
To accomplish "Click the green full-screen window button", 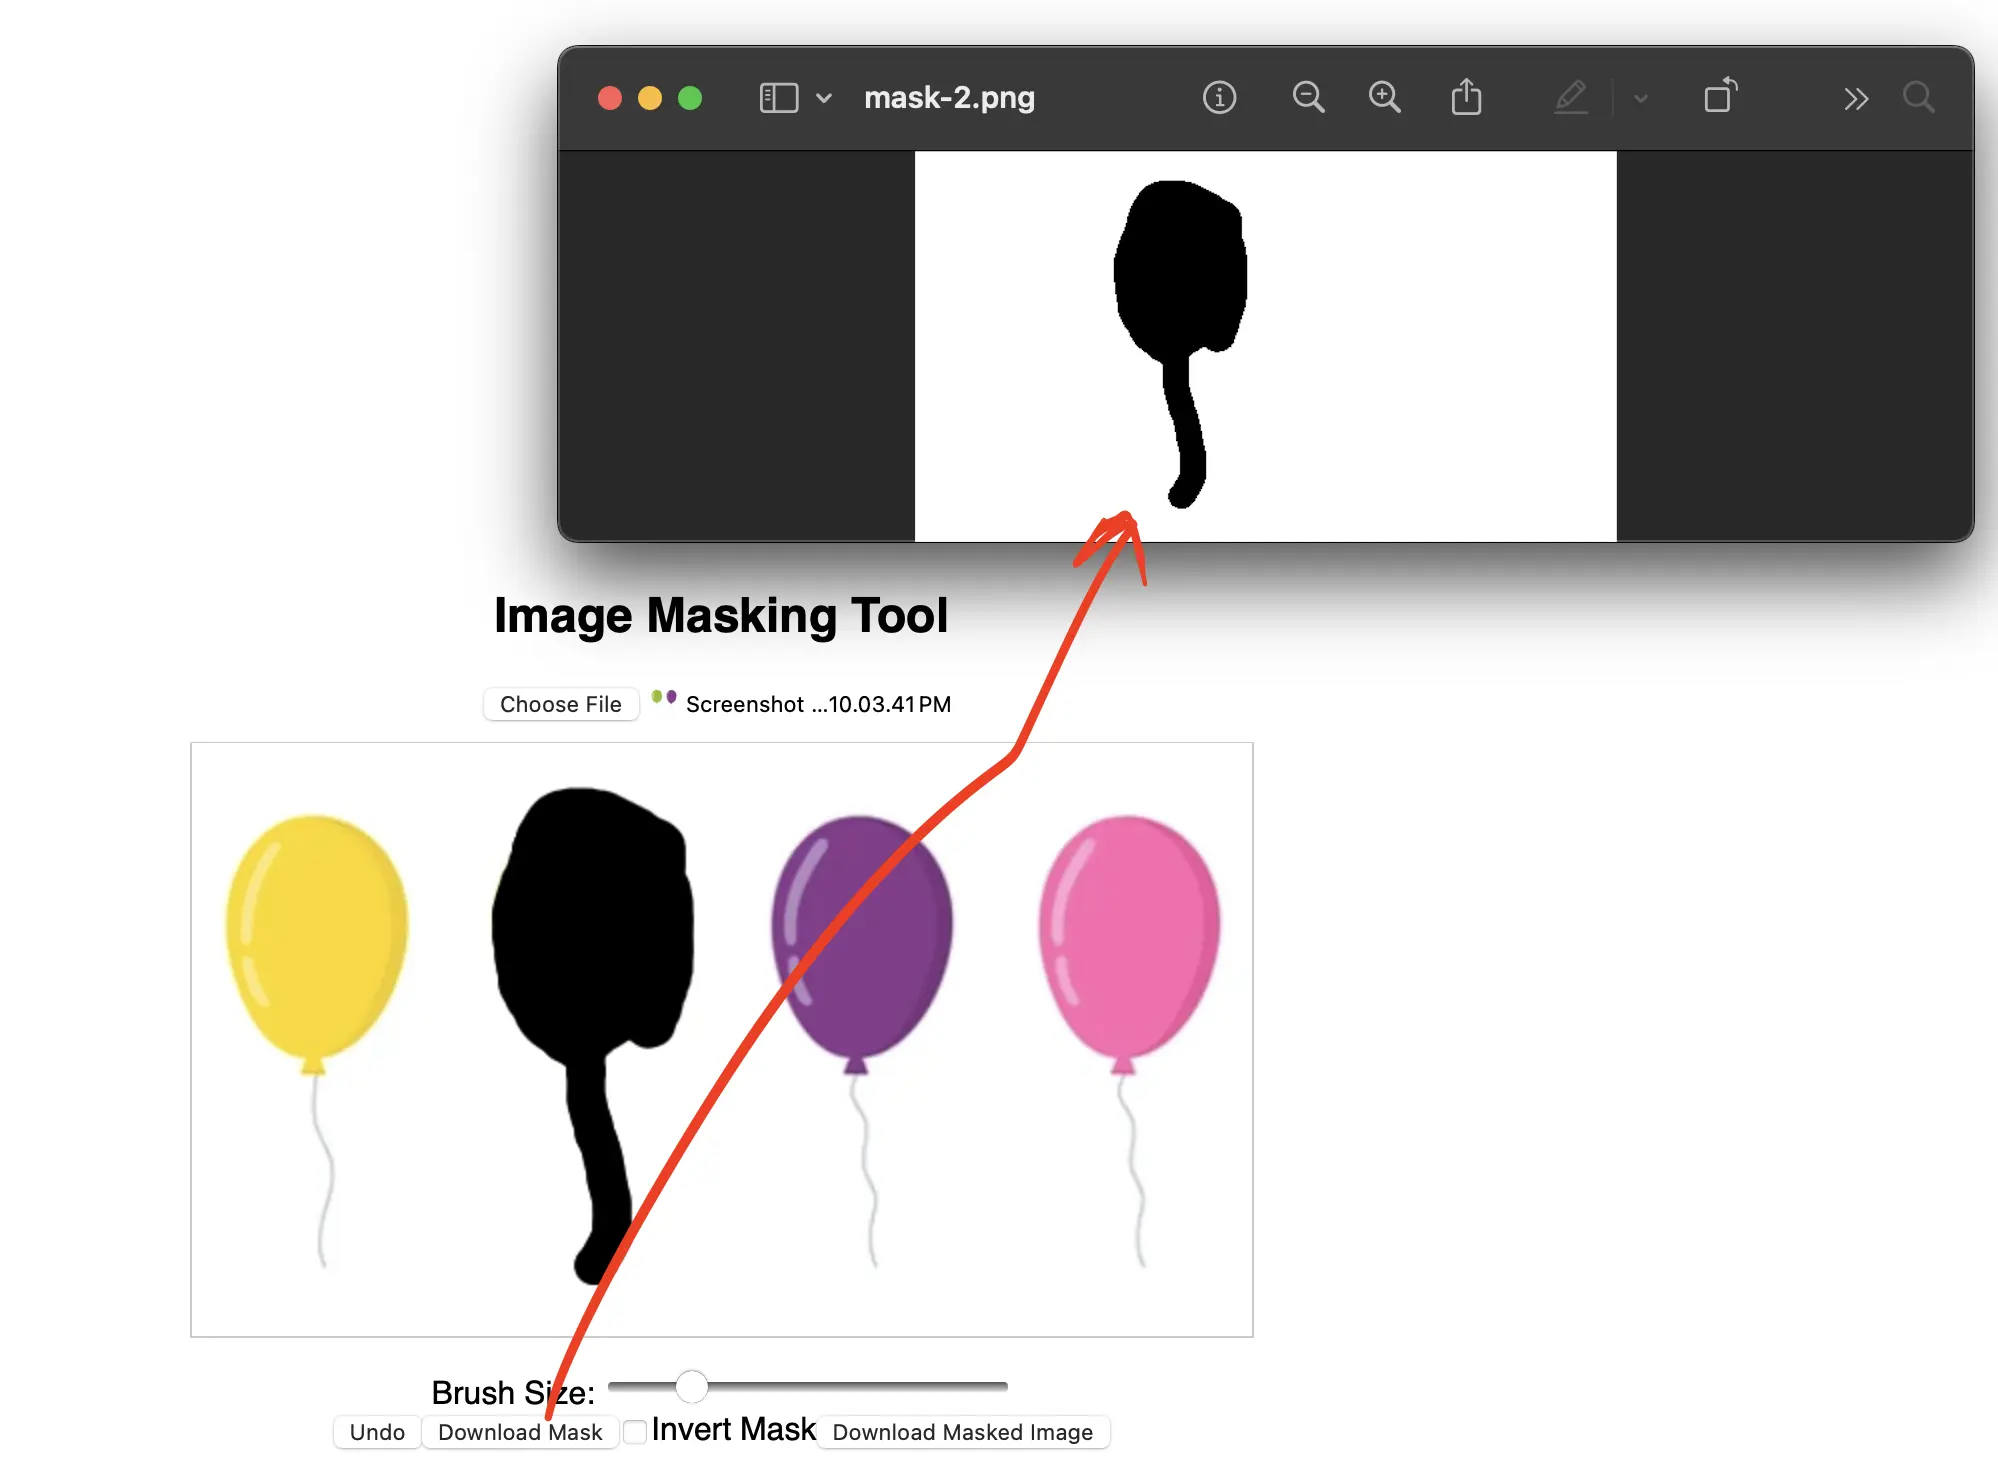I will tap(690, 98).
